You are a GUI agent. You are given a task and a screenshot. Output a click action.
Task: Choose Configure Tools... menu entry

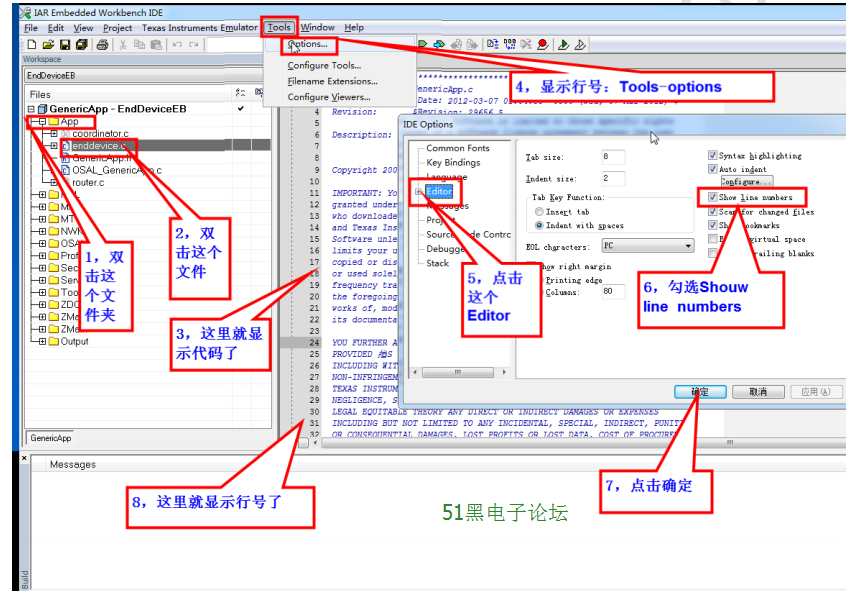tap(324, 65)
